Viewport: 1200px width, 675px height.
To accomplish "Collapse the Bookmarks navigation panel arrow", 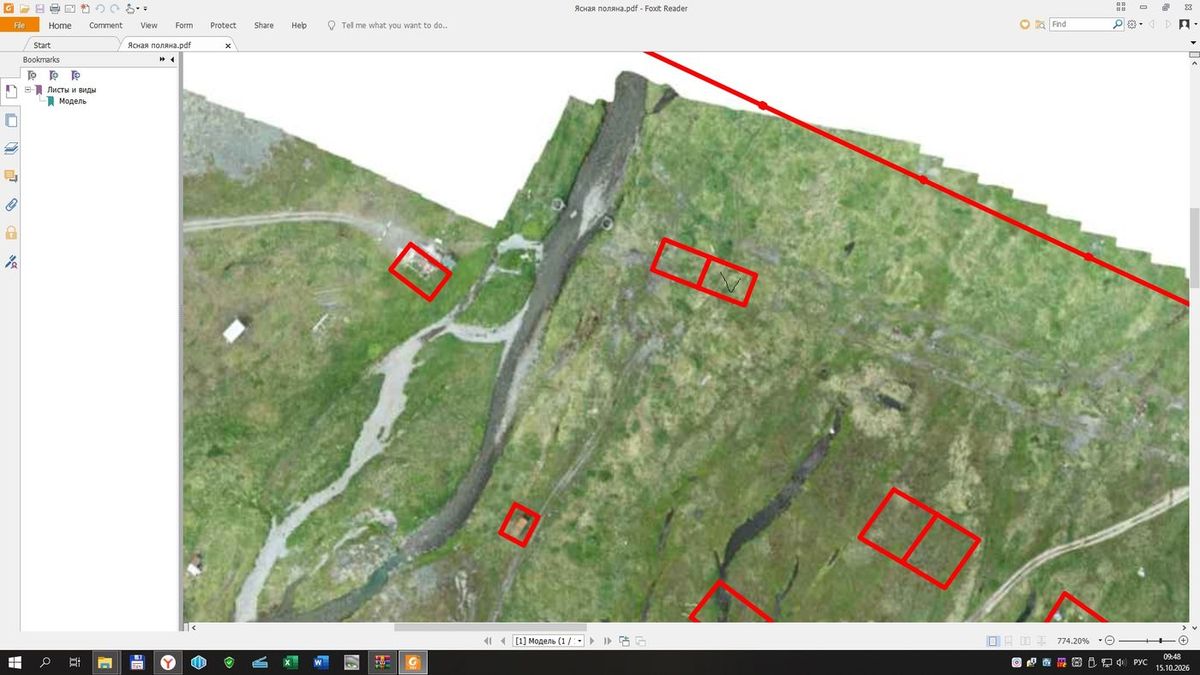I will point(172,60).
